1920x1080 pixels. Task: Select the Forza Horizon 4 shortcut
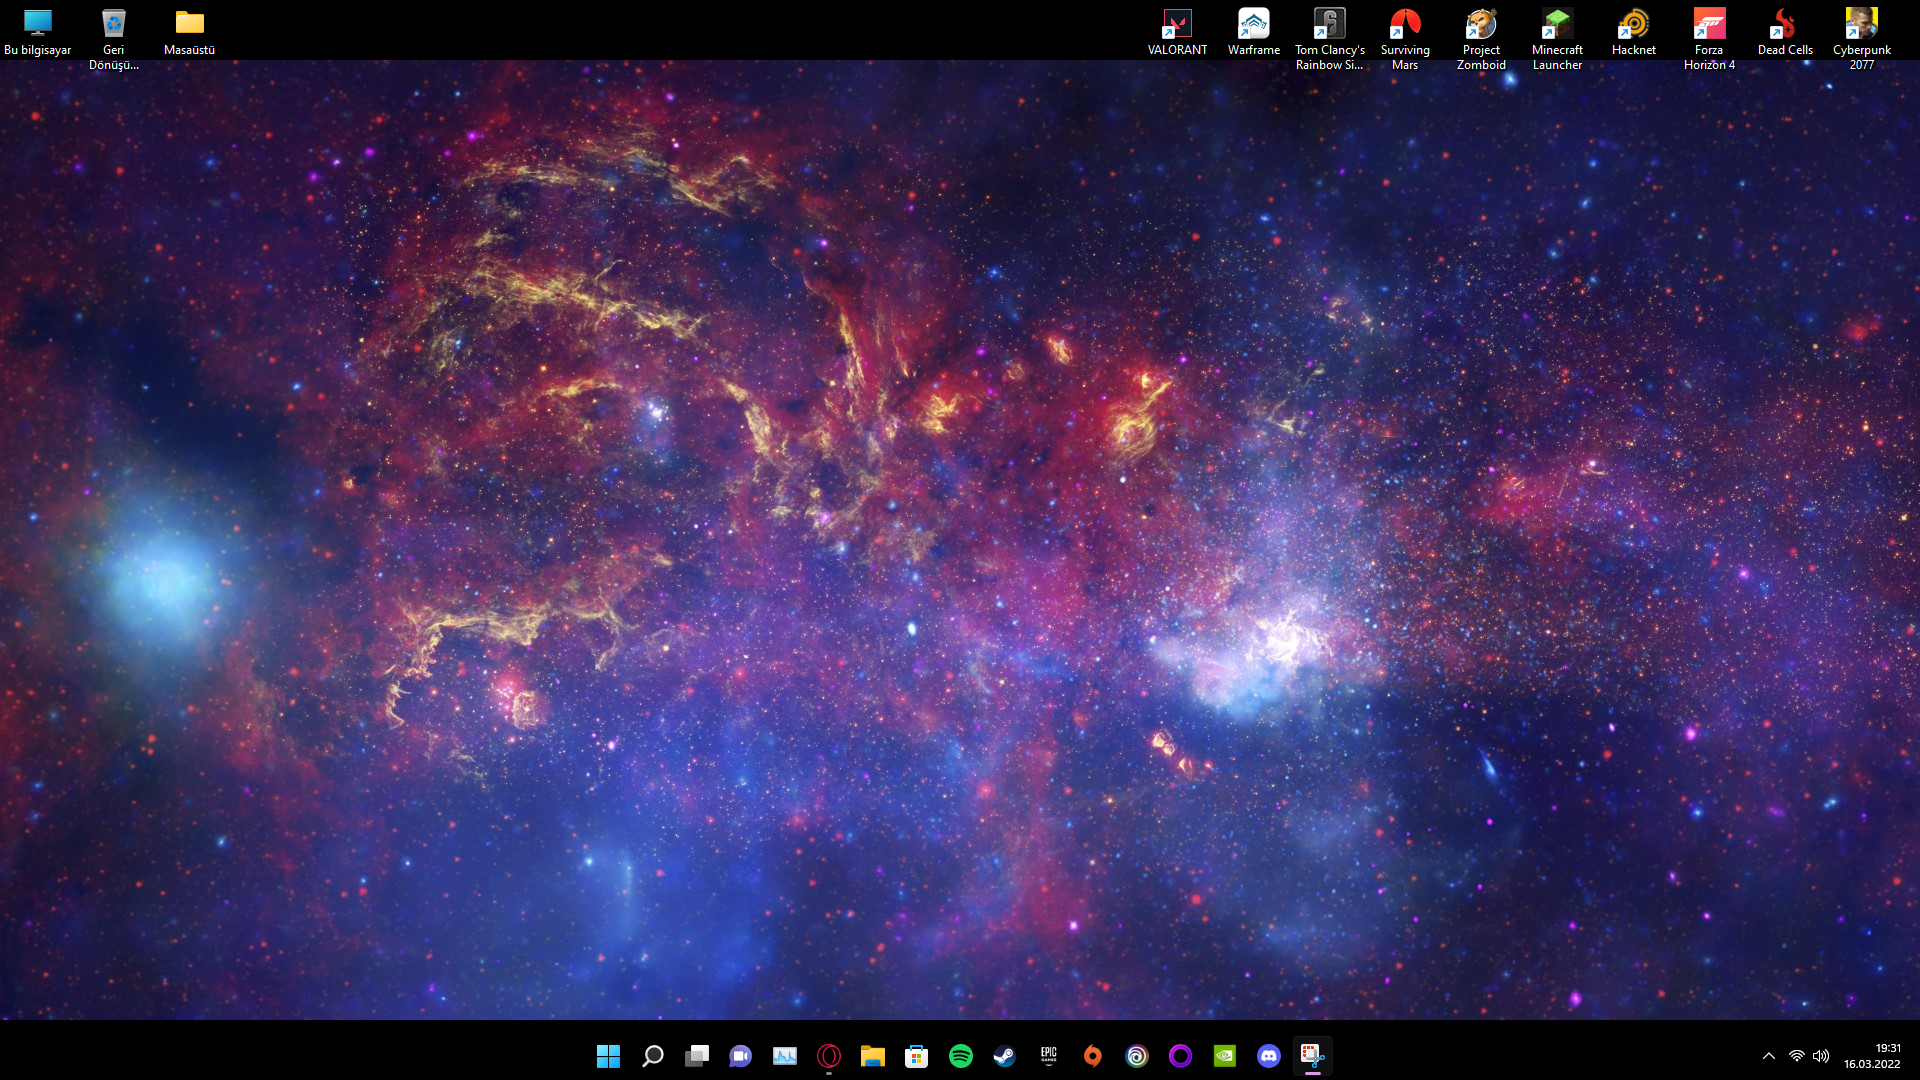(1709, 40)
